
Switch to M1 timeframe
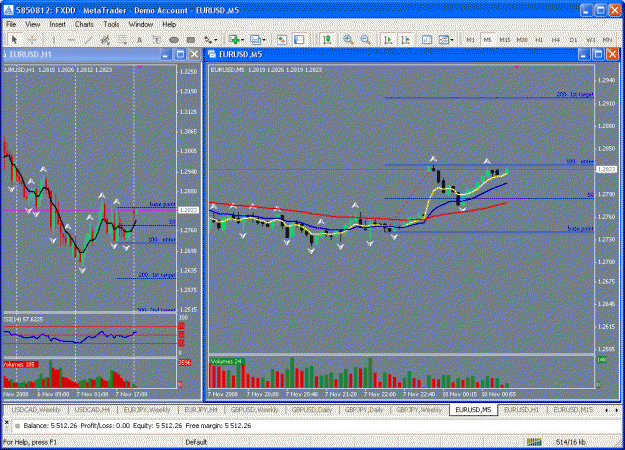pyautogui.click(x=470, y=40)
